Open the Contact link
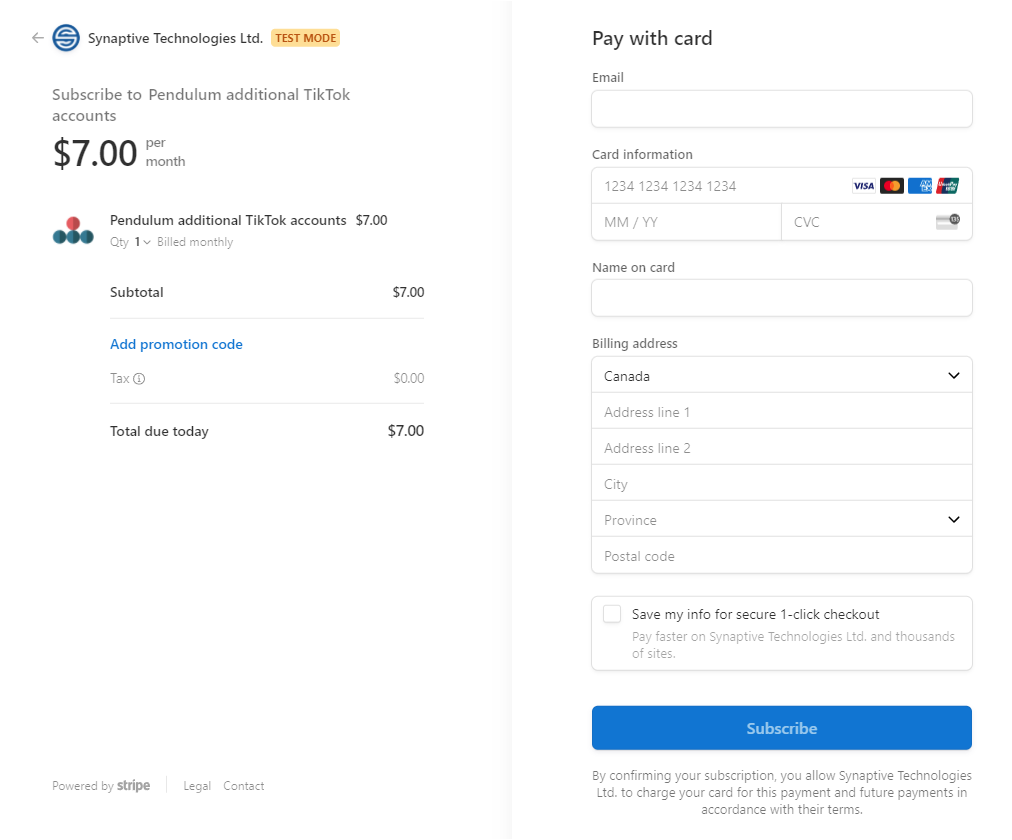 coord(243,786)
